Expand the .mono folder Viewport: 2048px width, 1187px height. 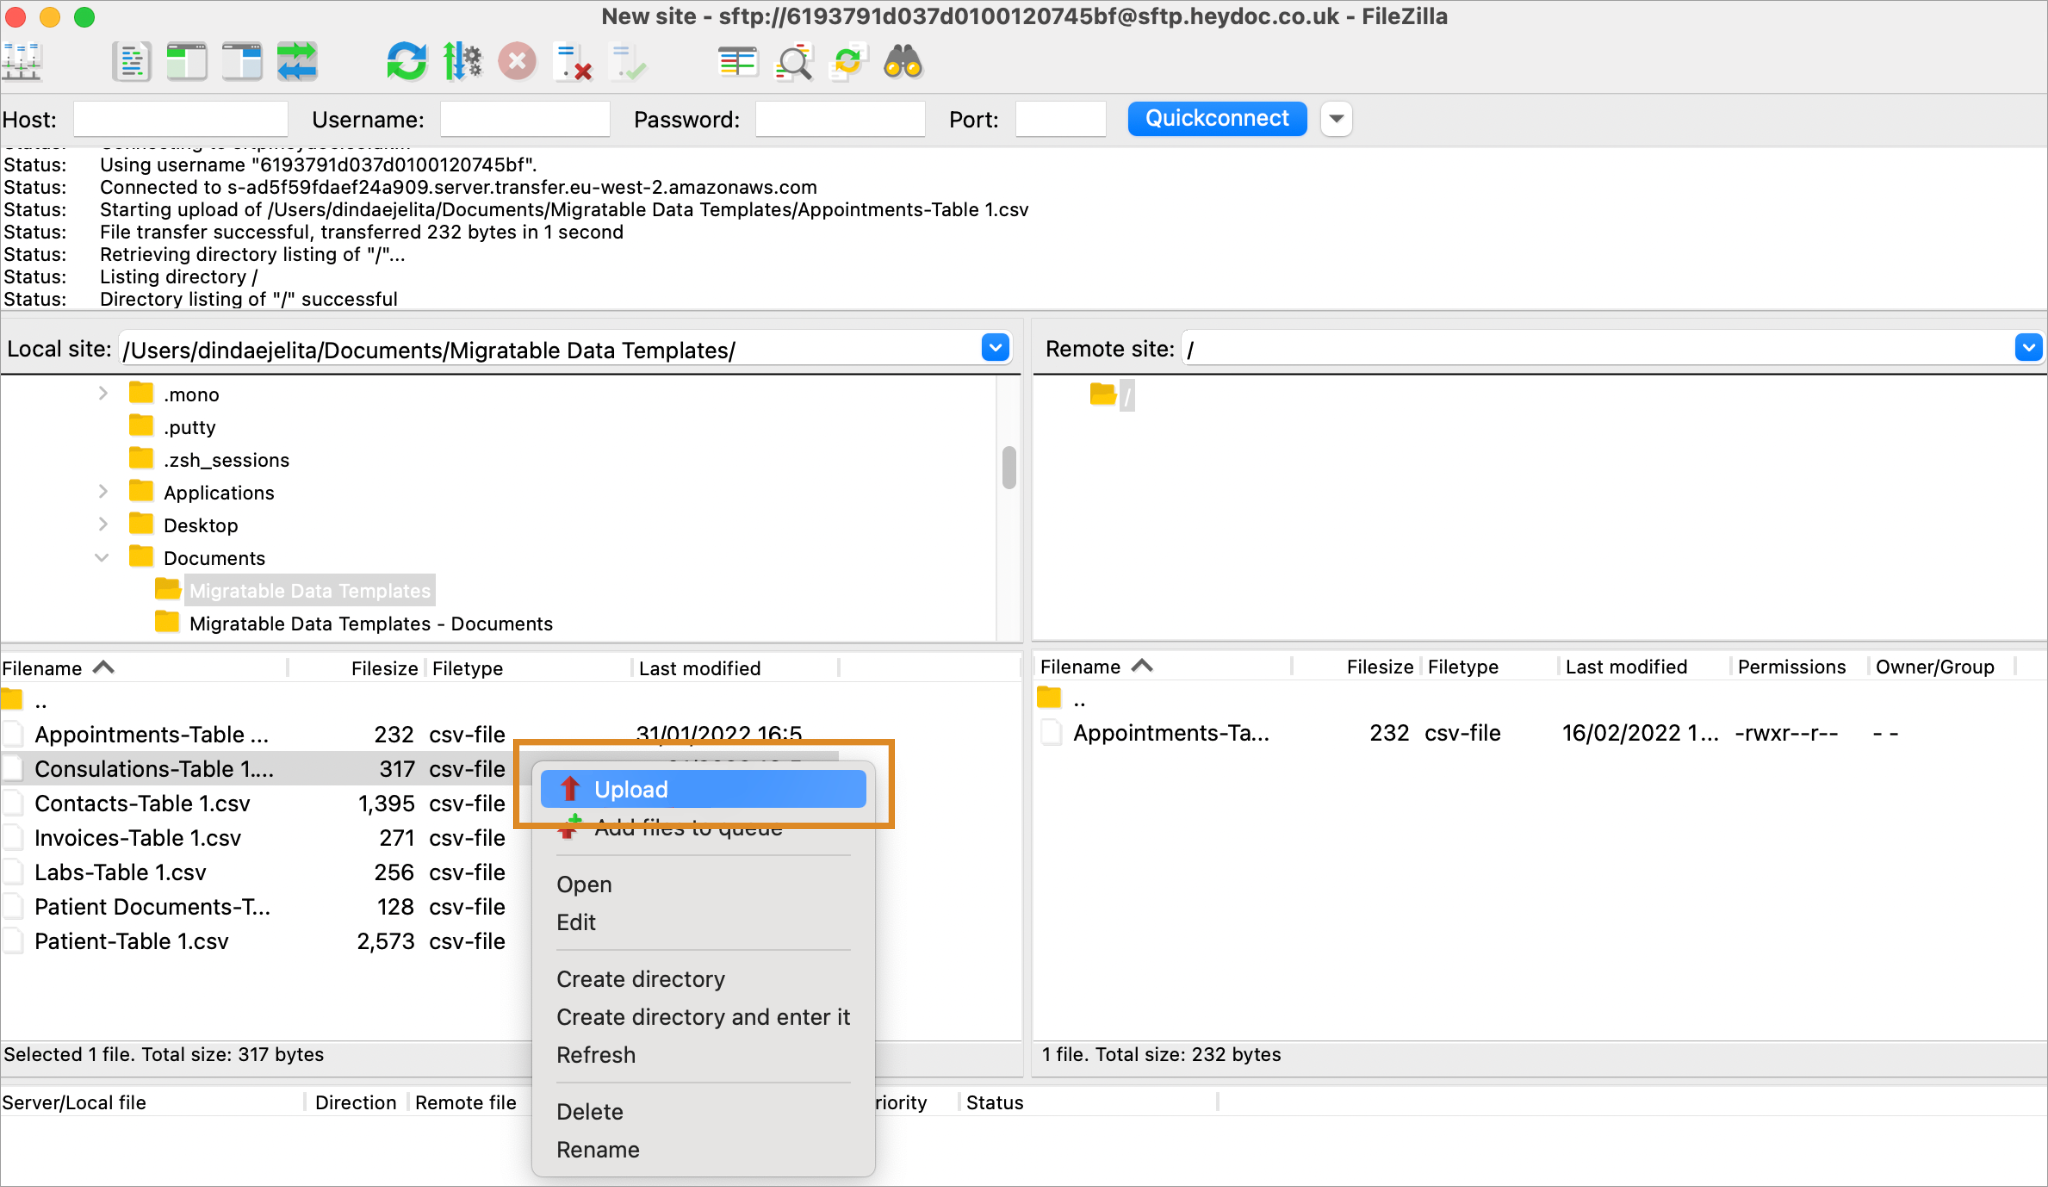coord(103,394)
